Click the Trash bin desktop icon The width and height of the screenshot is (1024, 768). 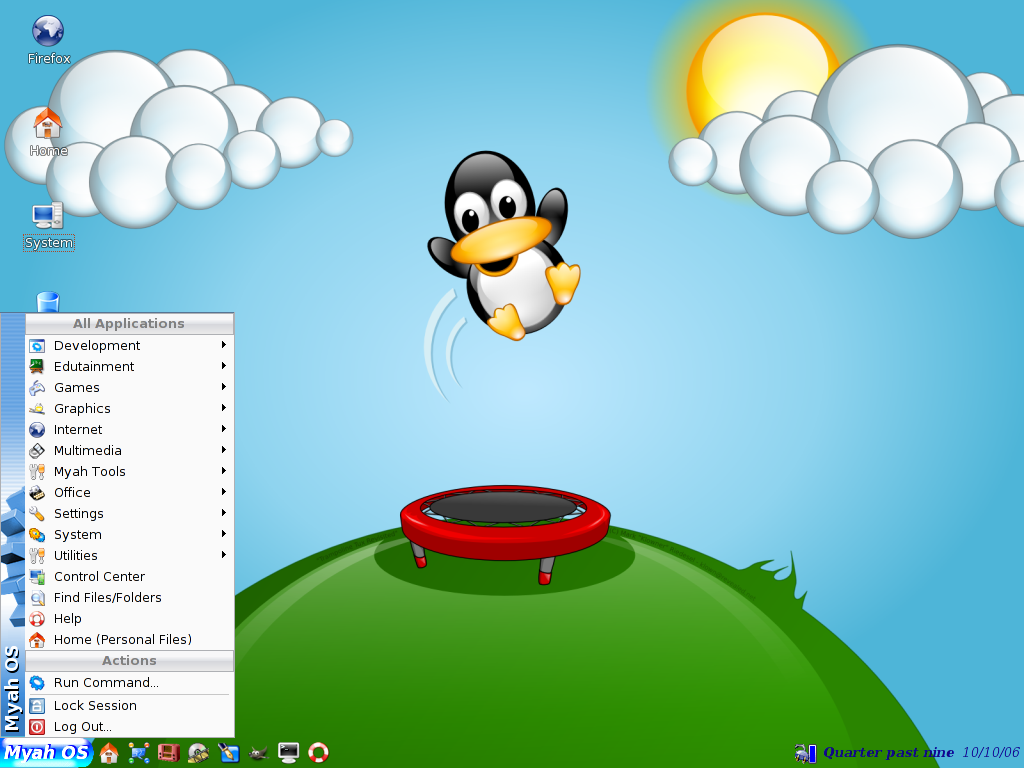coord(48,302)
